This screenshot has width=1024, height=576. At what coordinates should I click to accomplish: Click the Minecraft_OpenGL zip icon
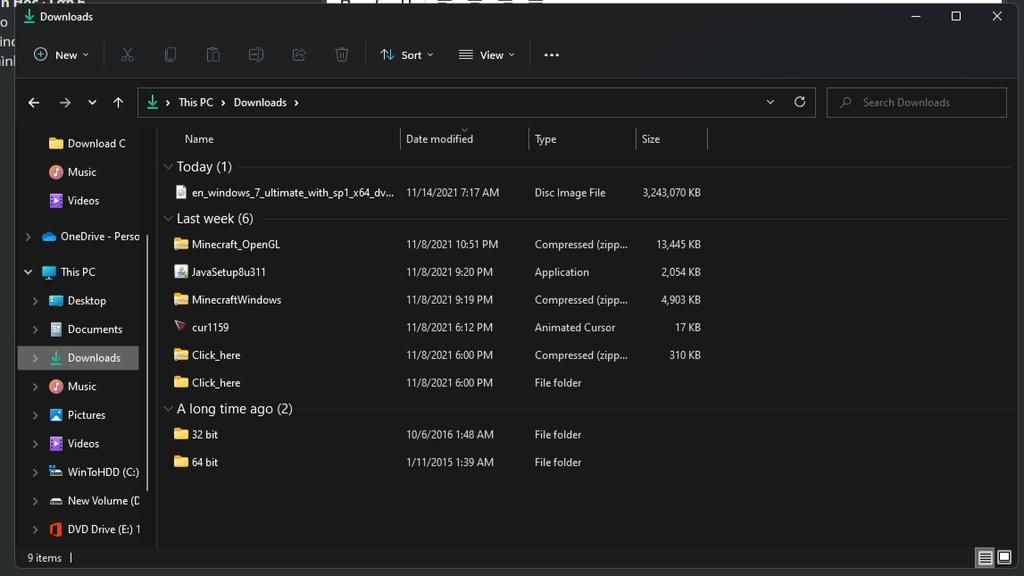point(181,244)
